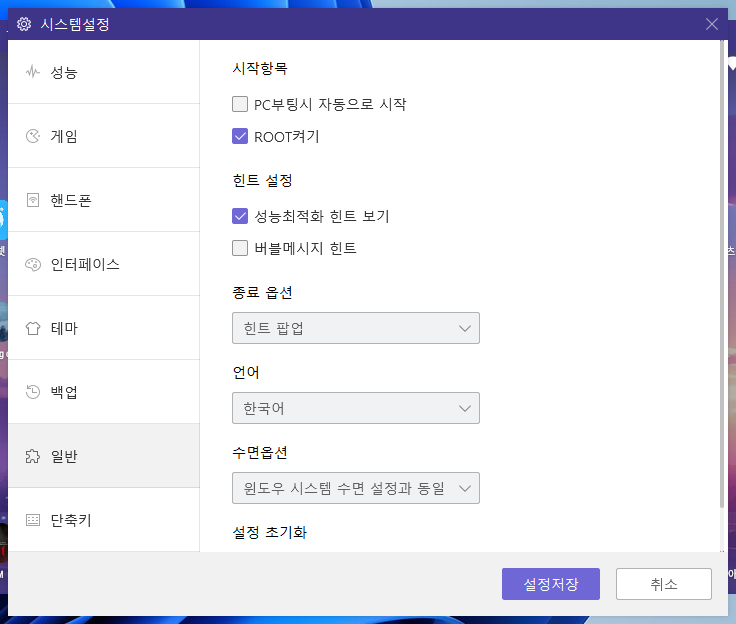Close the 시스템설정 dialog
Screen dimensions: 736x624
pyautogui.click(x=712, y=24)
